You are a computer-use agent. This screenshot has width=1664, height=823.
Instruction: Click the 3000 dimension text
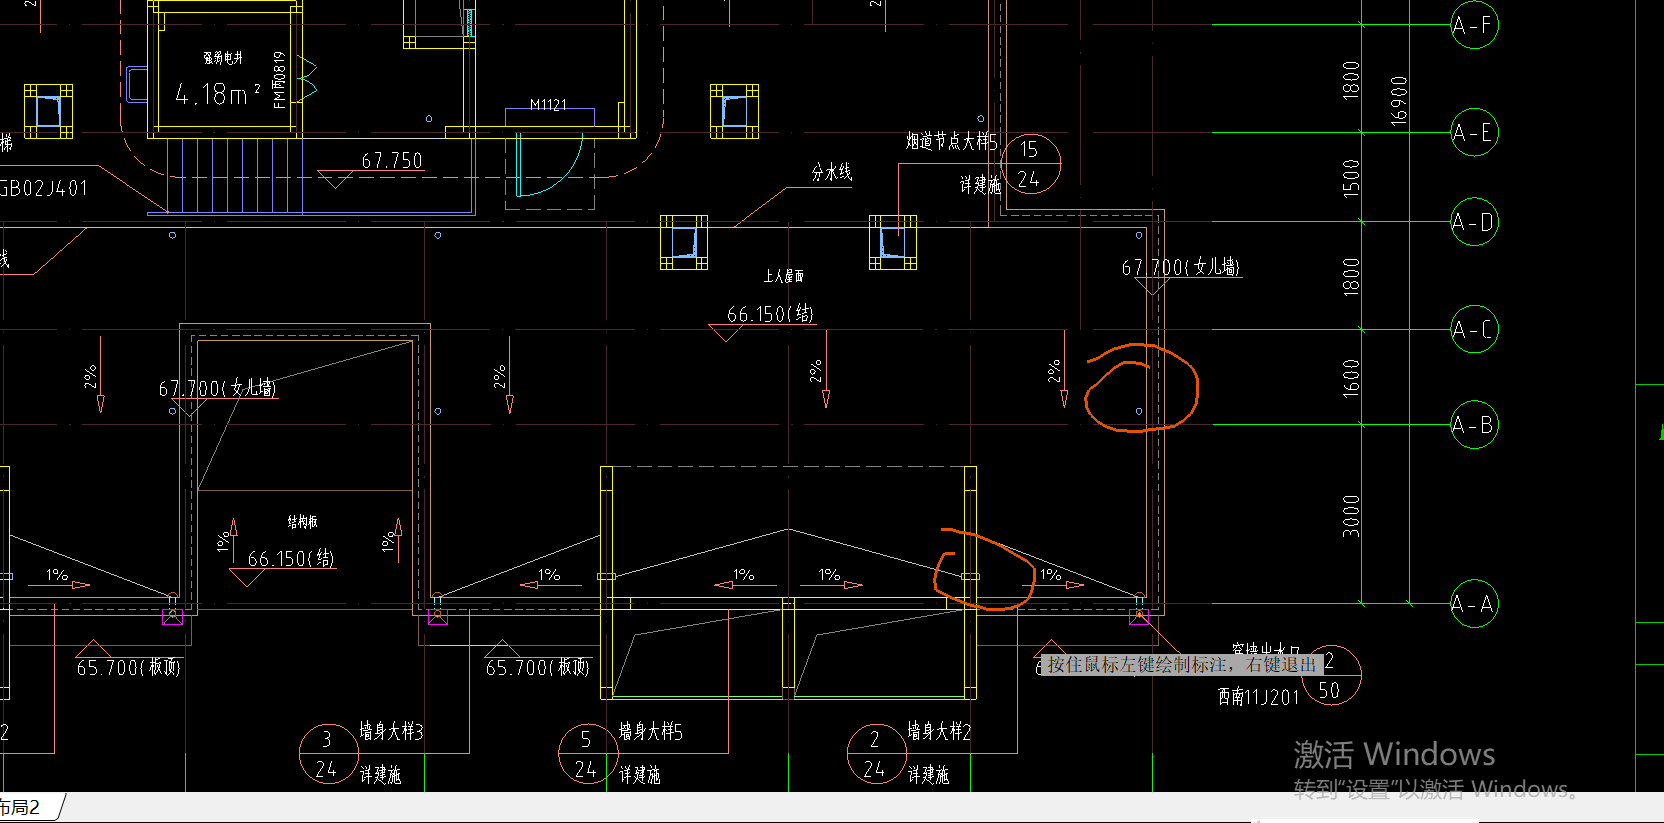point(1351,515)
